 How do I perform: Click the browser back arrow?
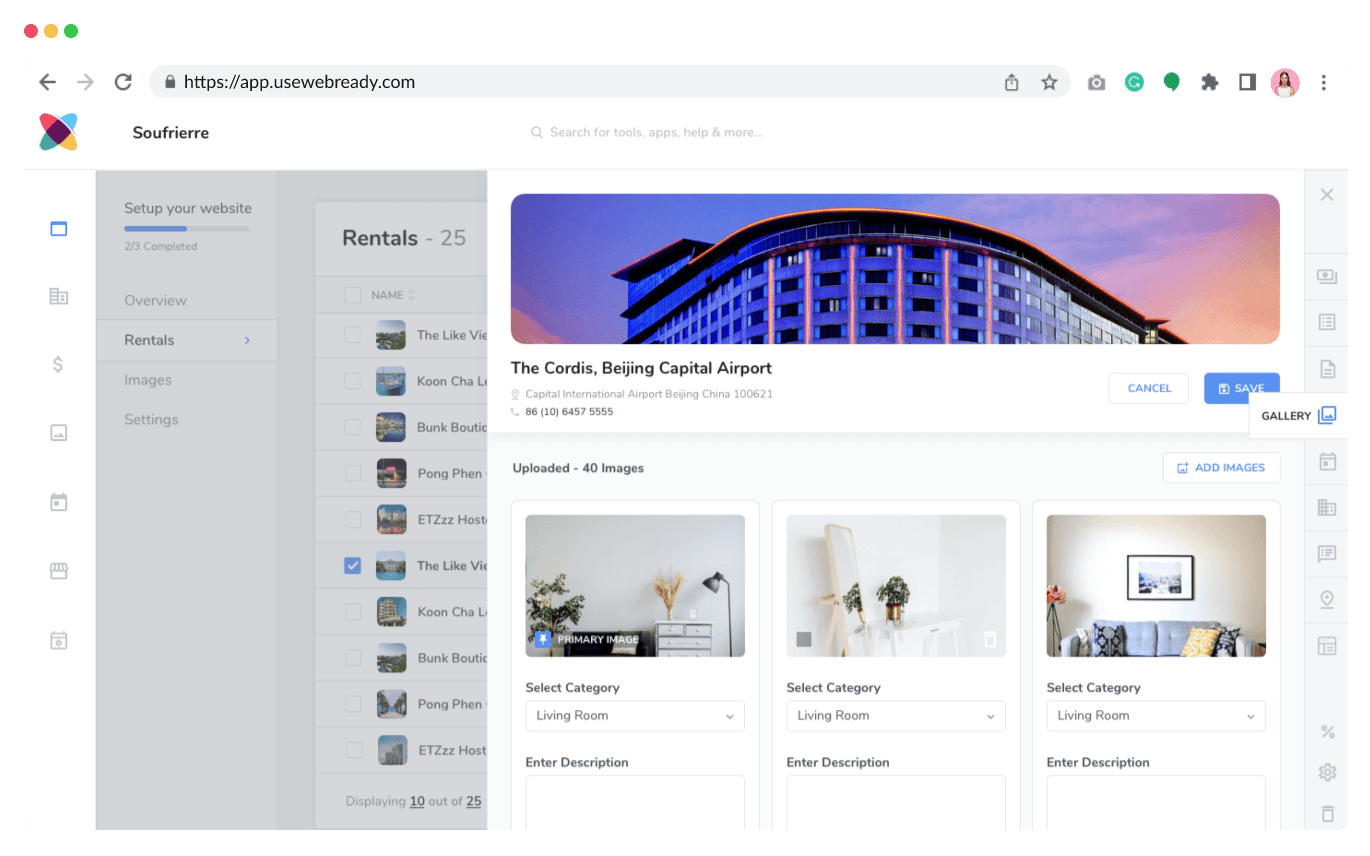pyautogui.click(x=47, y=82)
